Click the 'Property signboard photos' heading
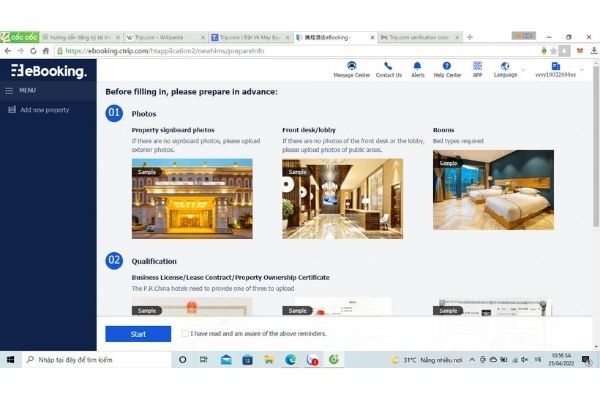Screen dimensions: 600x400 [x=173, y=130]
